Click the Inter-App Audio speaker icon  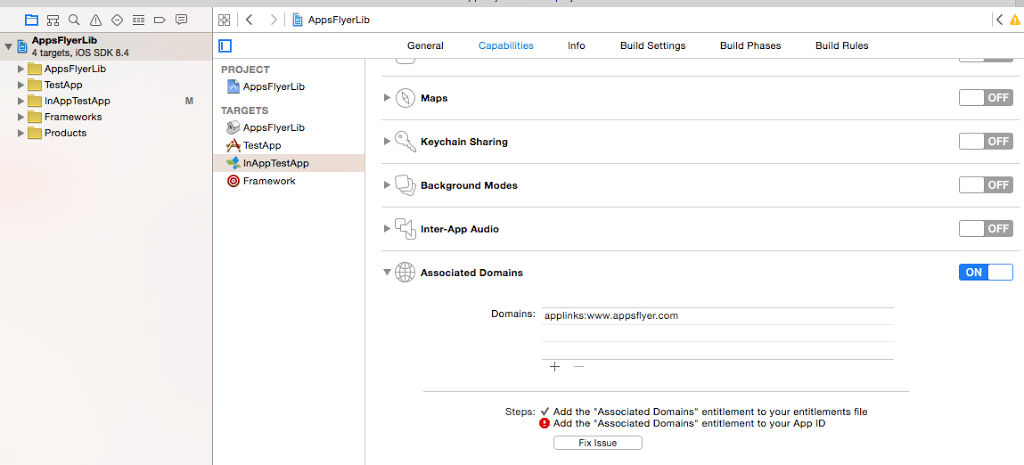pyautogui.click(x=406, y=229)
